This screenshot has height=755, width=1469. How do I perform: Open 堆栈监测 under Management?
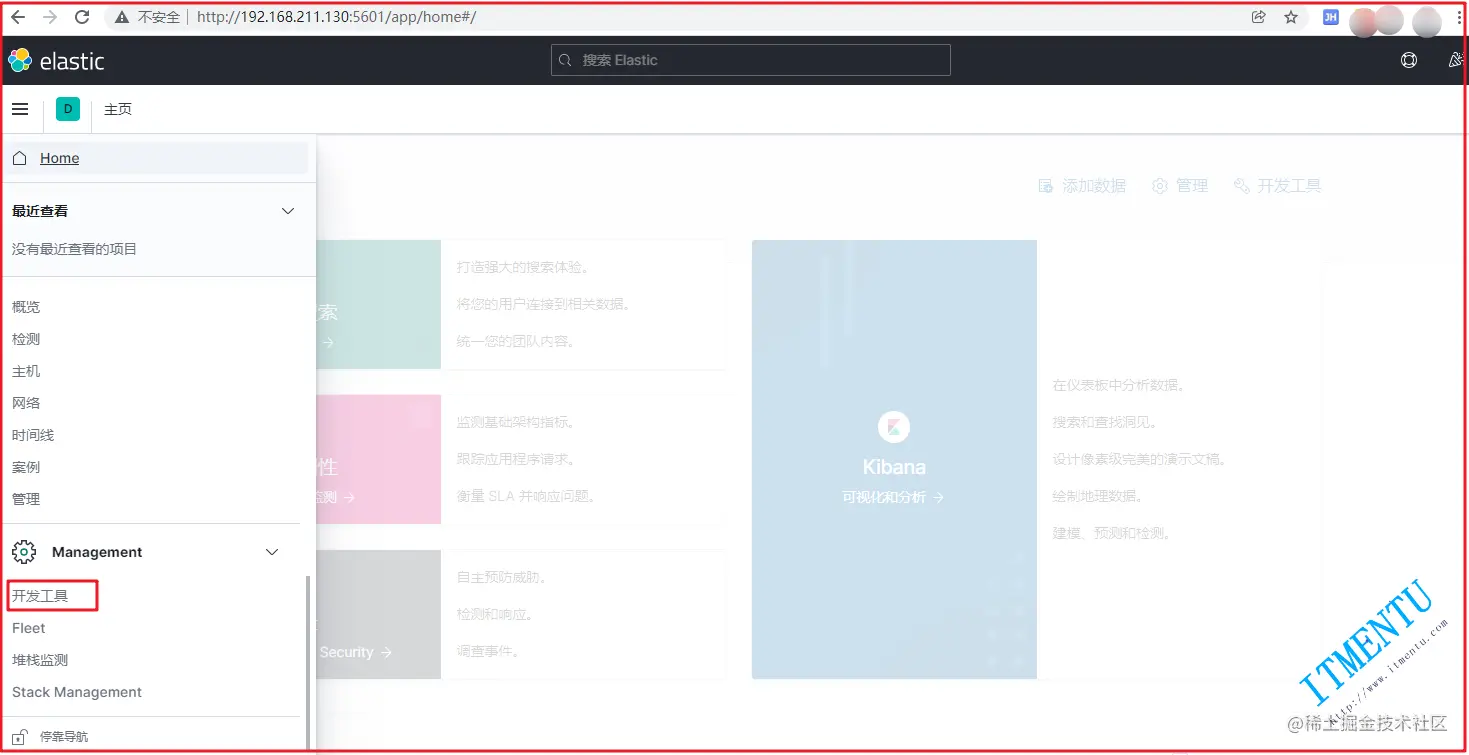click(40, 660)
